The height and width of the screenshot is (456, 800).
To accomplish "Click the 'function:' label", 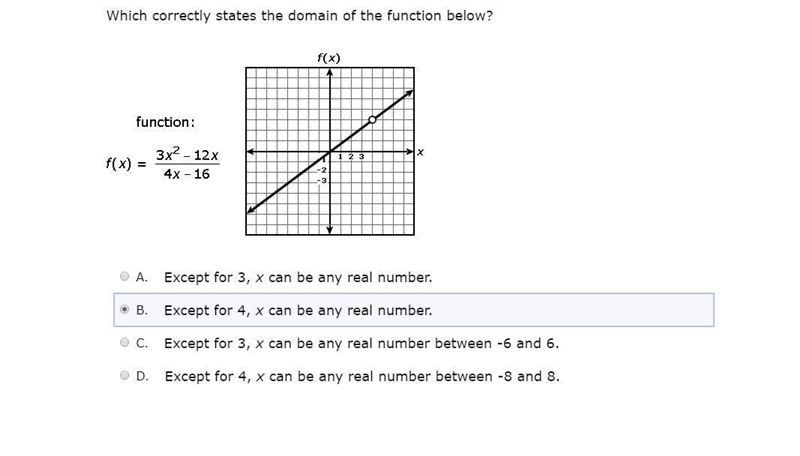I will pos(165,122).
